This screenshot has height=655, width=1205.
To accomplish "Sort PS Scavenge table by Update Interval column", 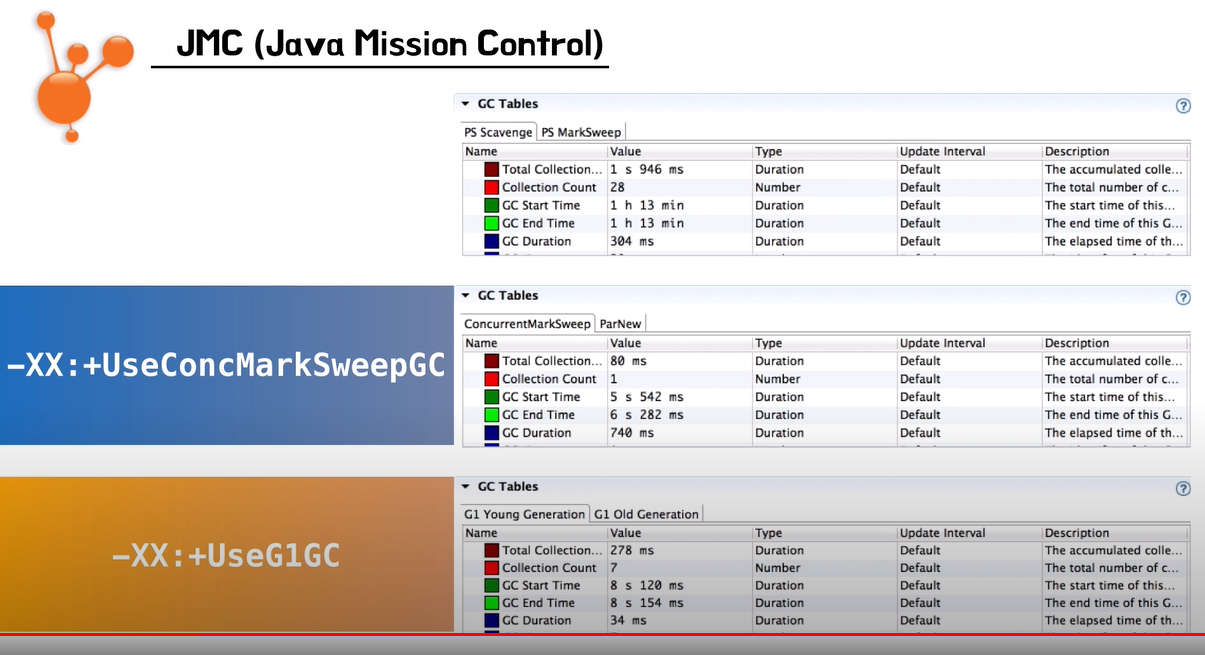I will 969,152.
